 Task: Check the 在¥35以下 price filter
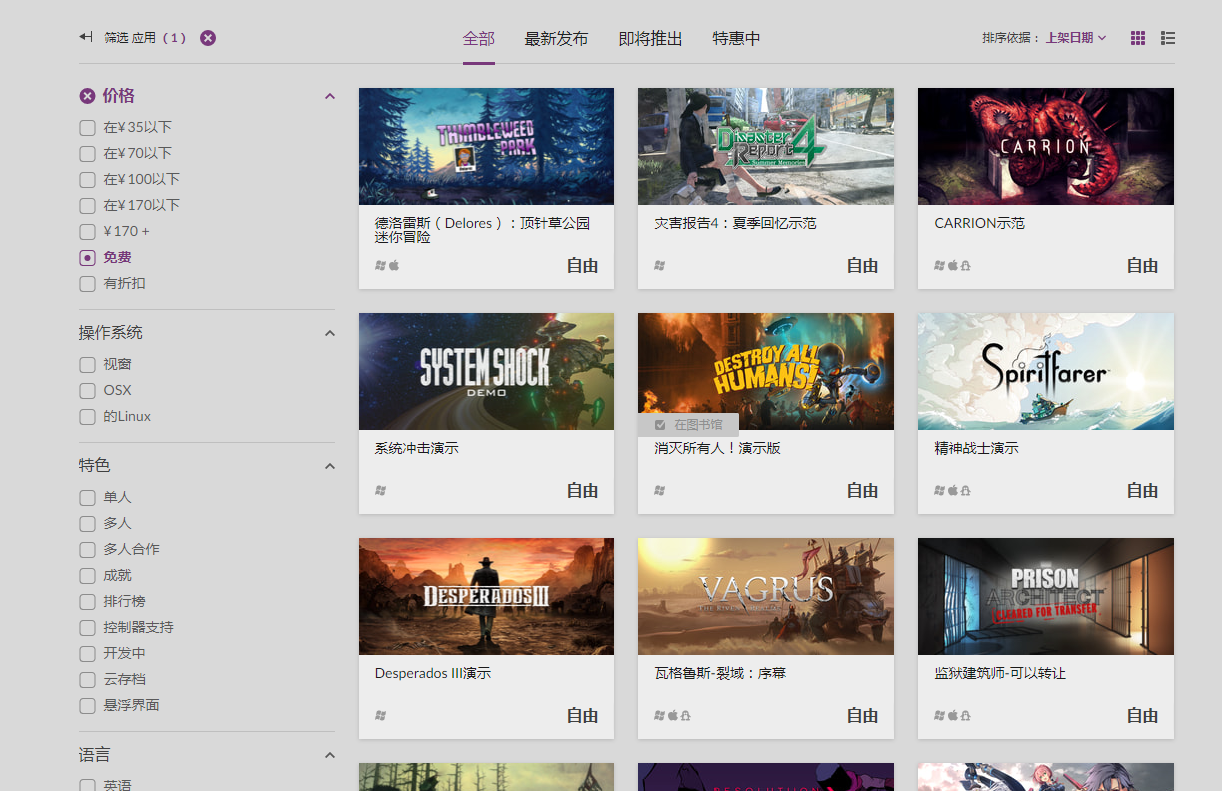point(87,127)
